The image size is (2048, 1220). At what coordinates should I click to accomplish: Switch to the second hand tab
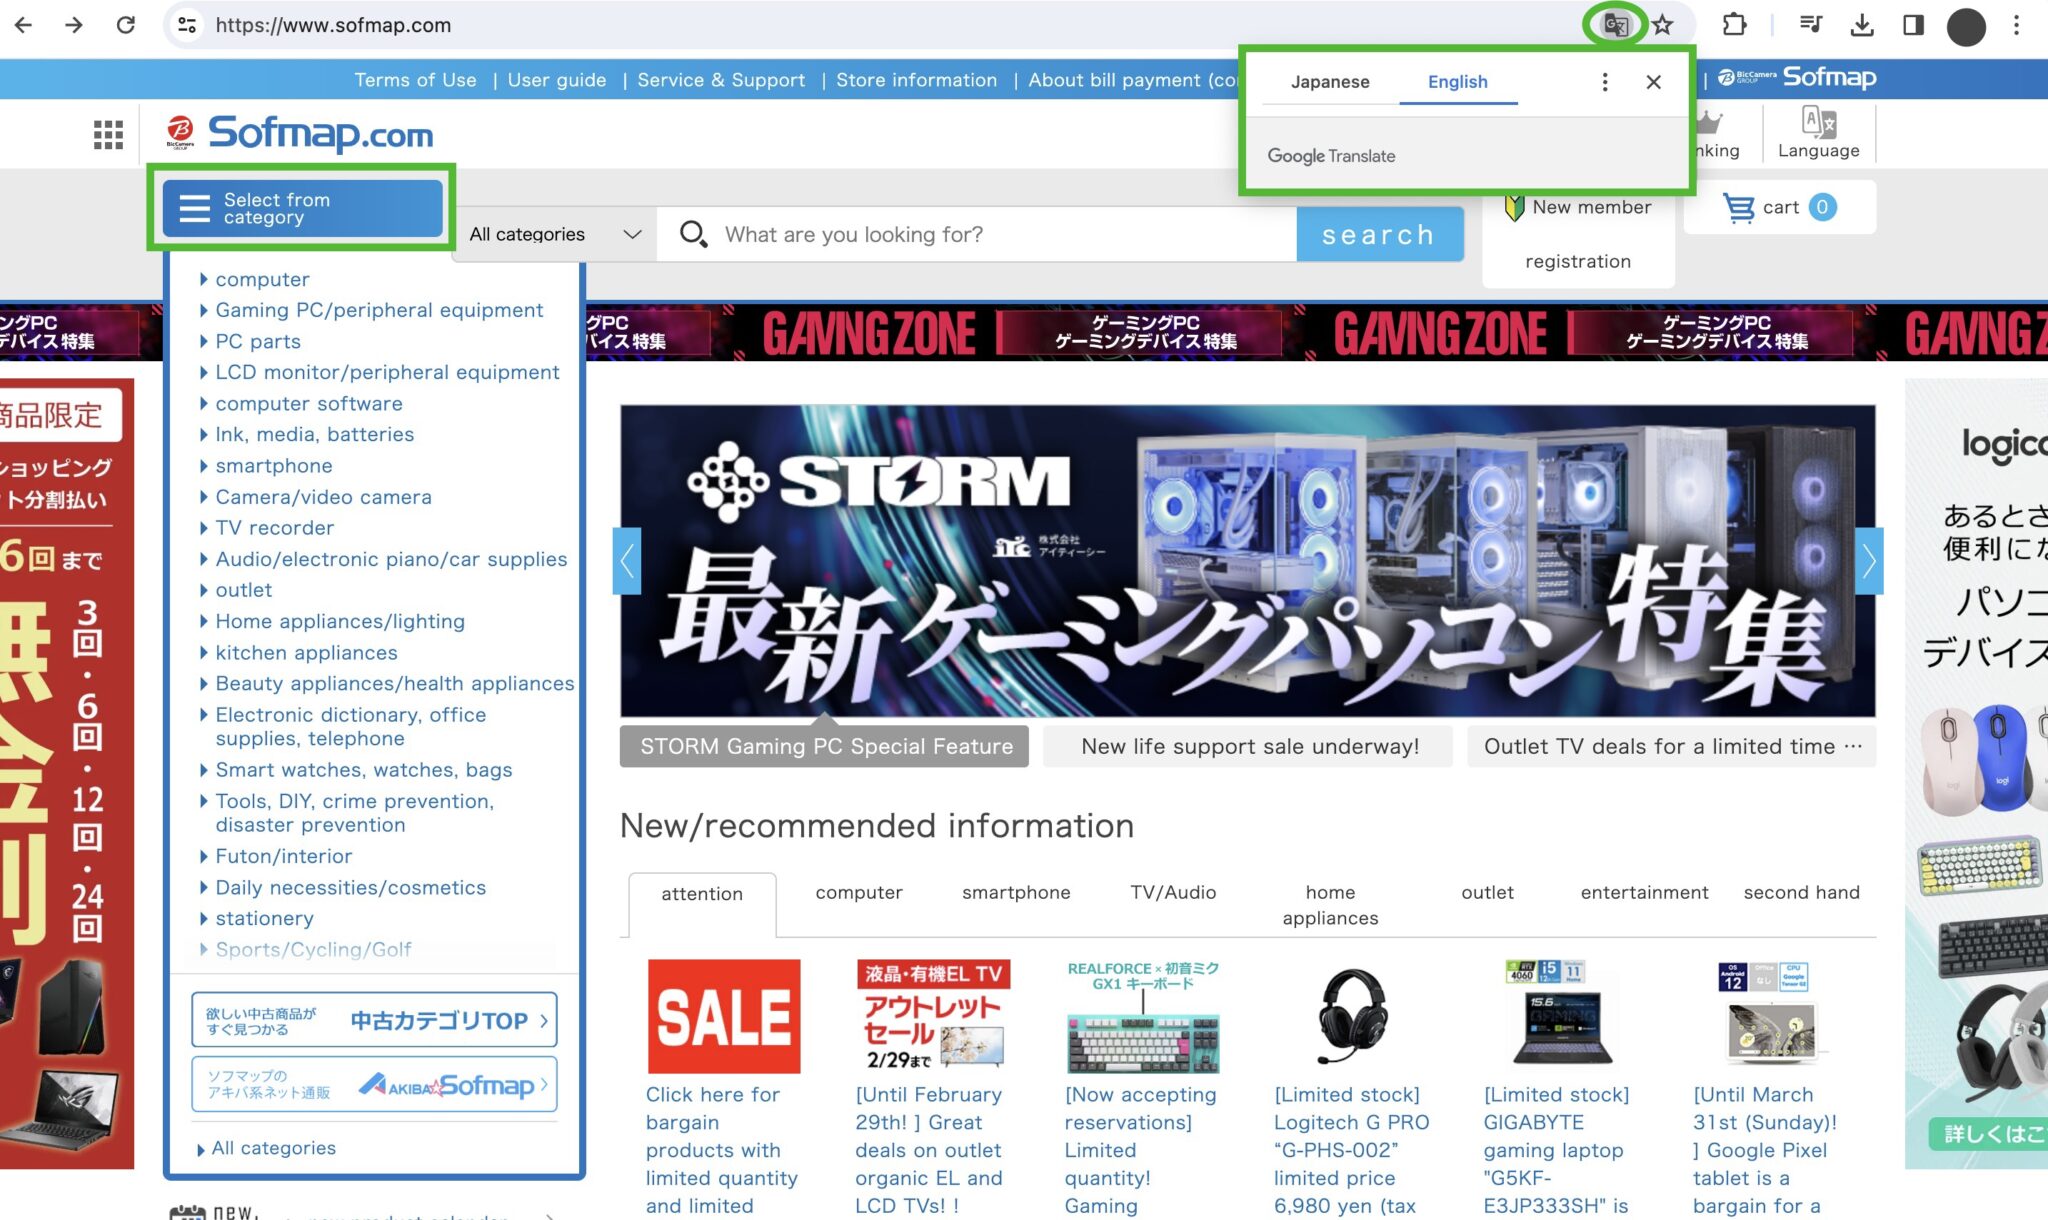tap(1800, 892)
